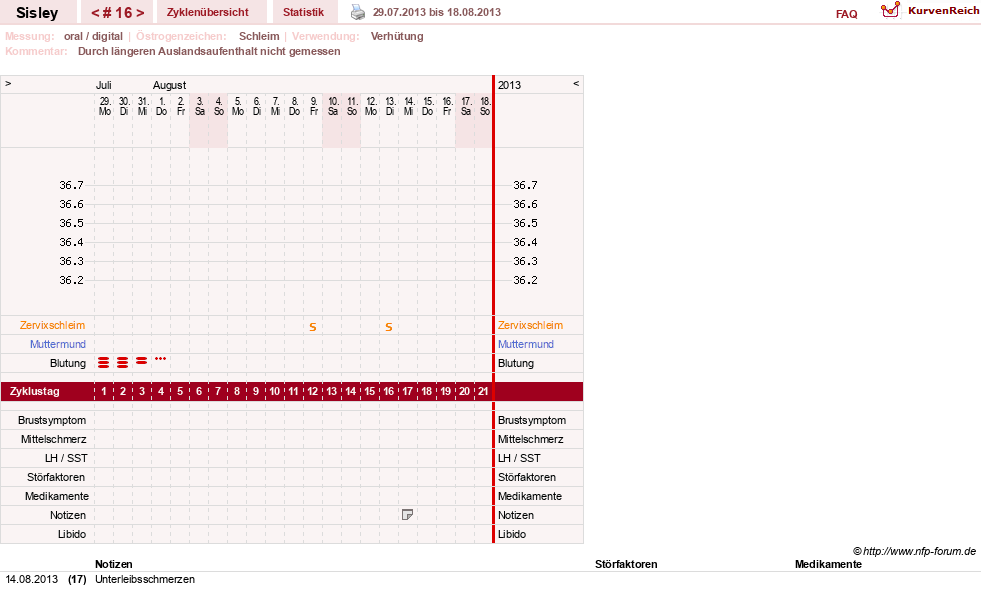
Task: Click the Unterleibsschmerzen note text
Action: tap(145, 579)
